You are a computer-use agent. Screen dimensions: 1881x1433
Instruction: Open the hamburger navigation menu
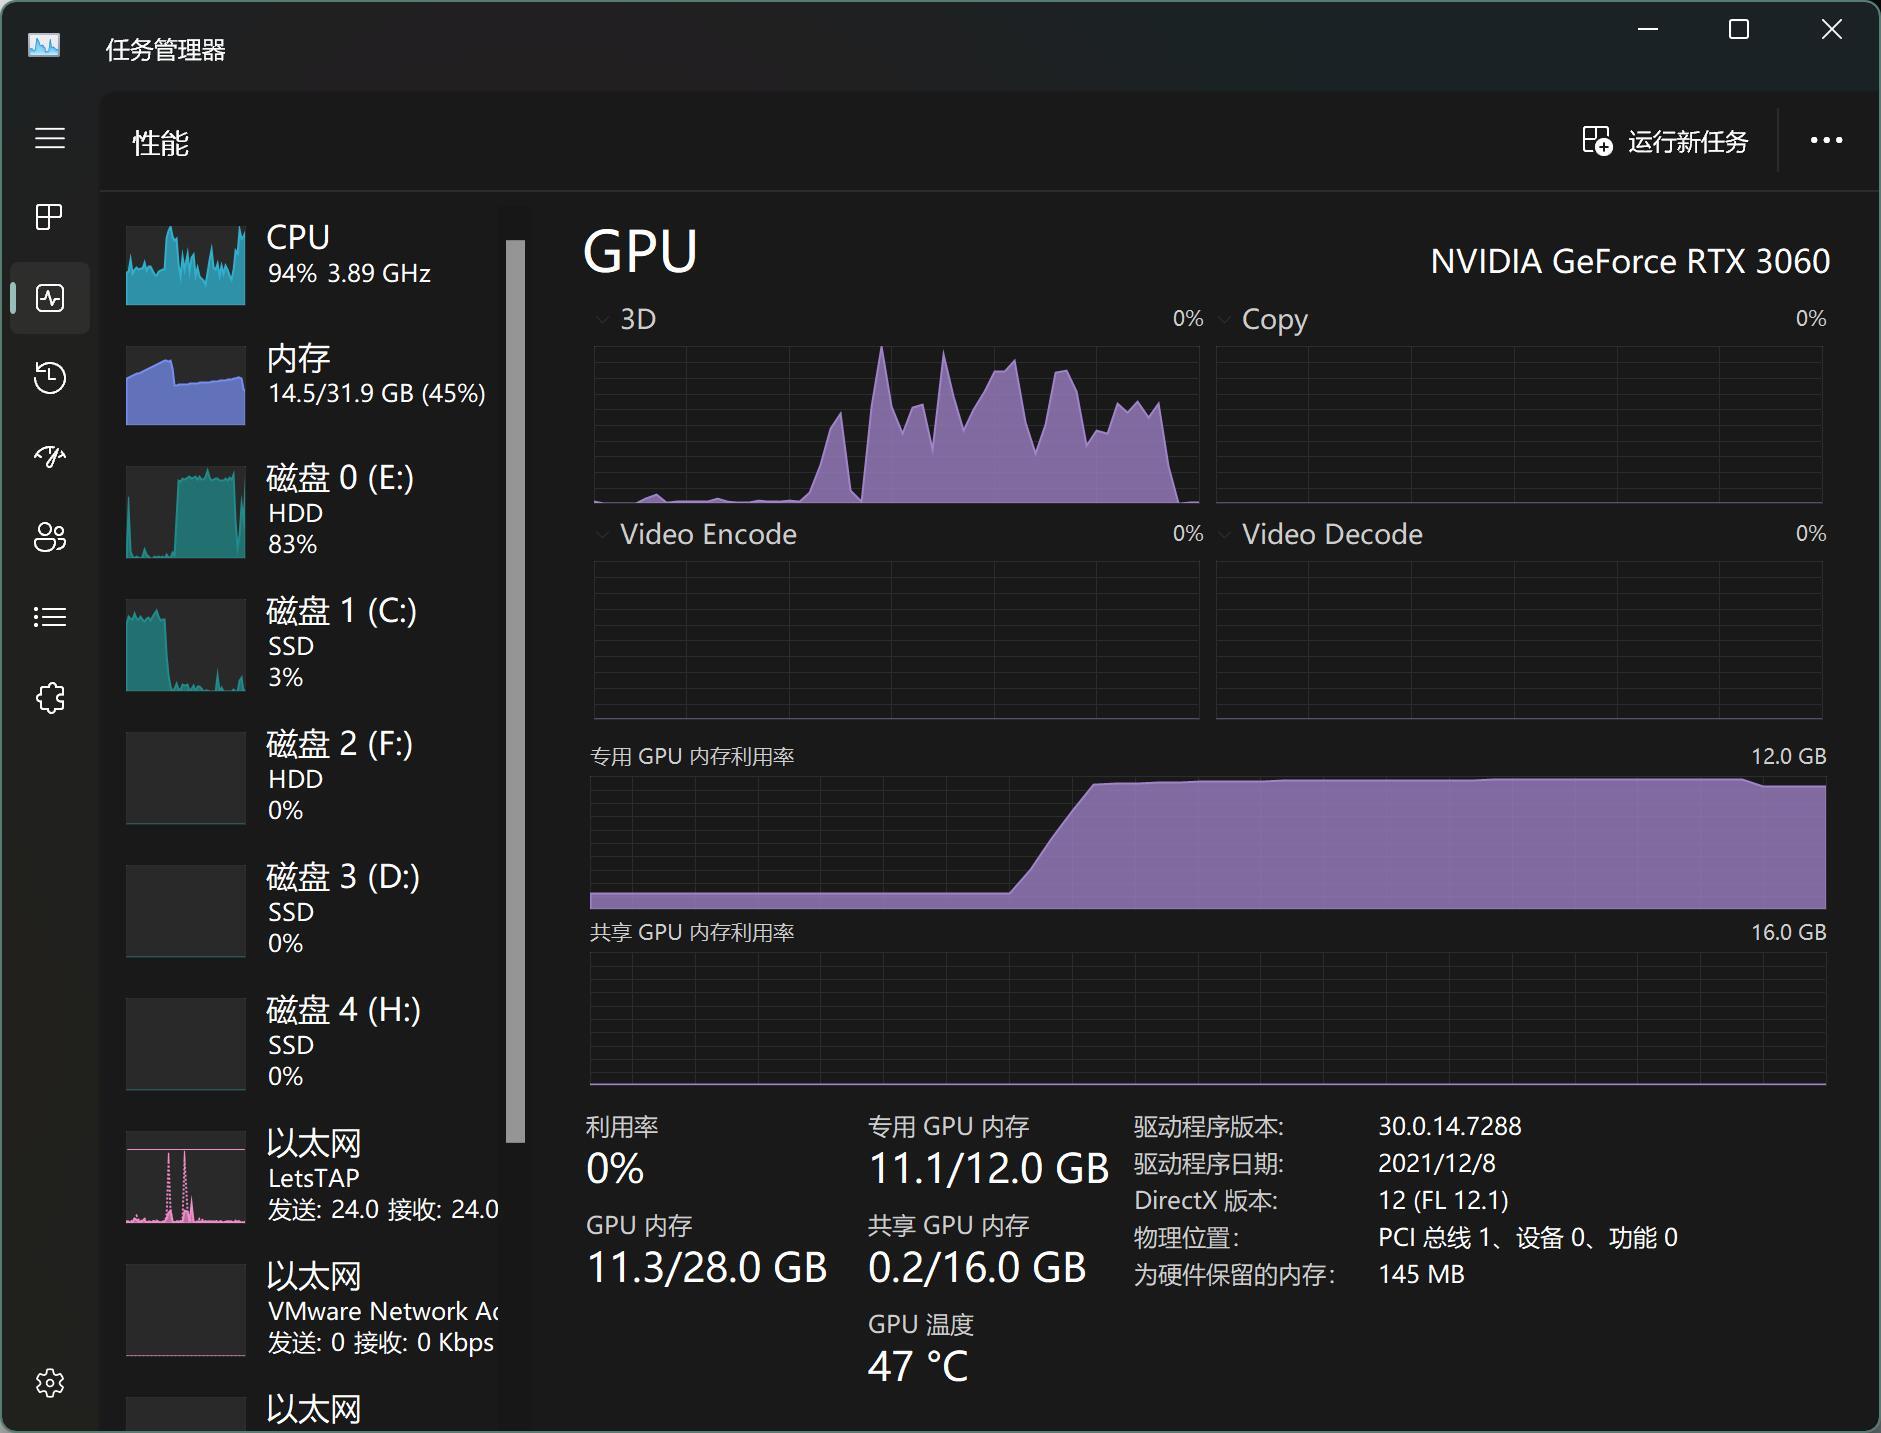tap(49, 138)
